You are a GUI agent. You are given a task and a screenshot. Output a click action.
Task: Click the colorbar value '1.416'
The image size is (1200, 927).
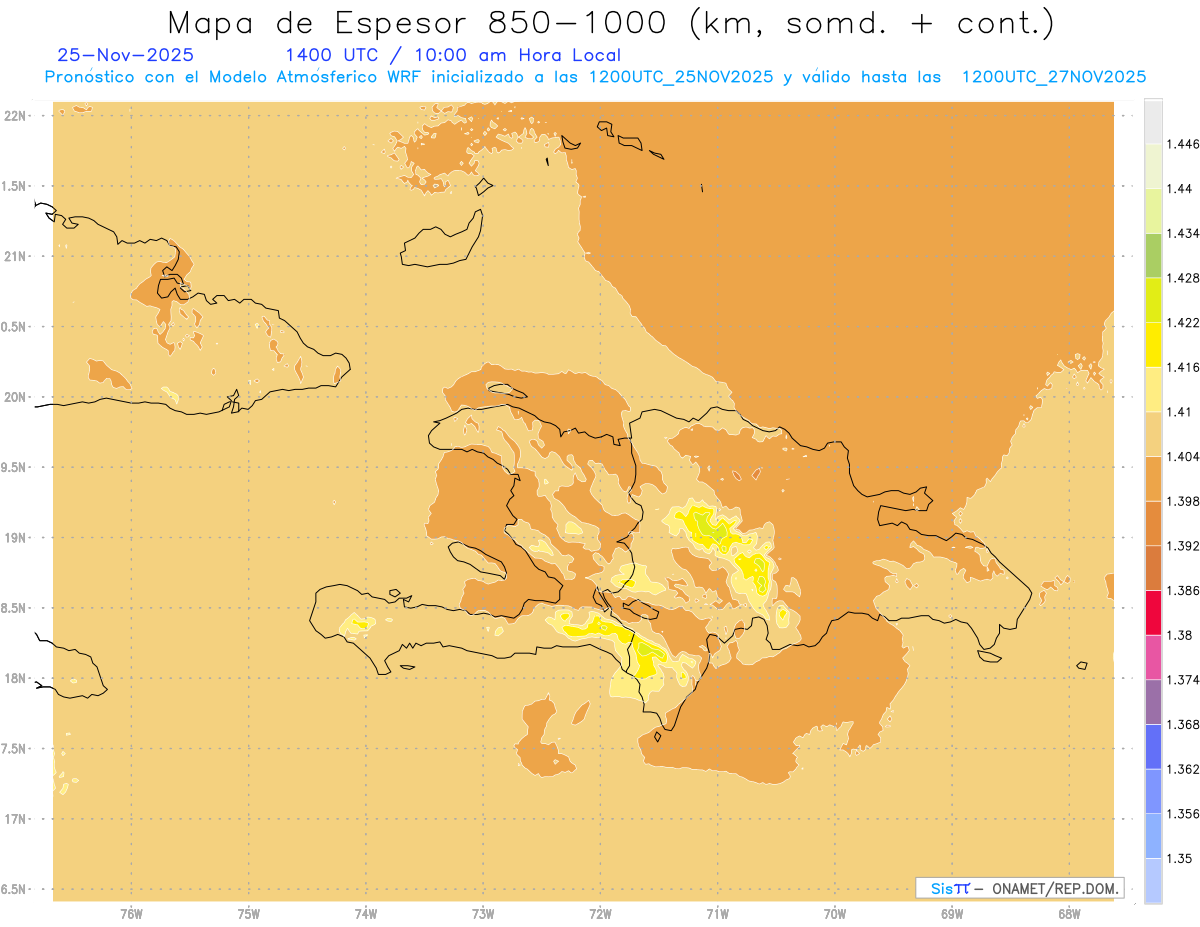tap(1182, 367)
